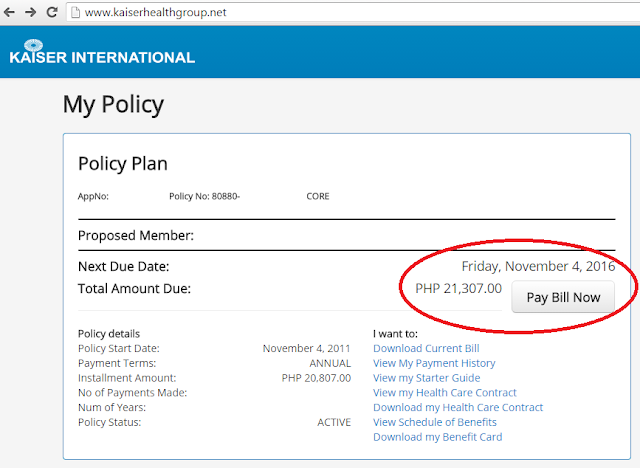
Task: Click the browser forward arrow
Action: coord(30,14)
